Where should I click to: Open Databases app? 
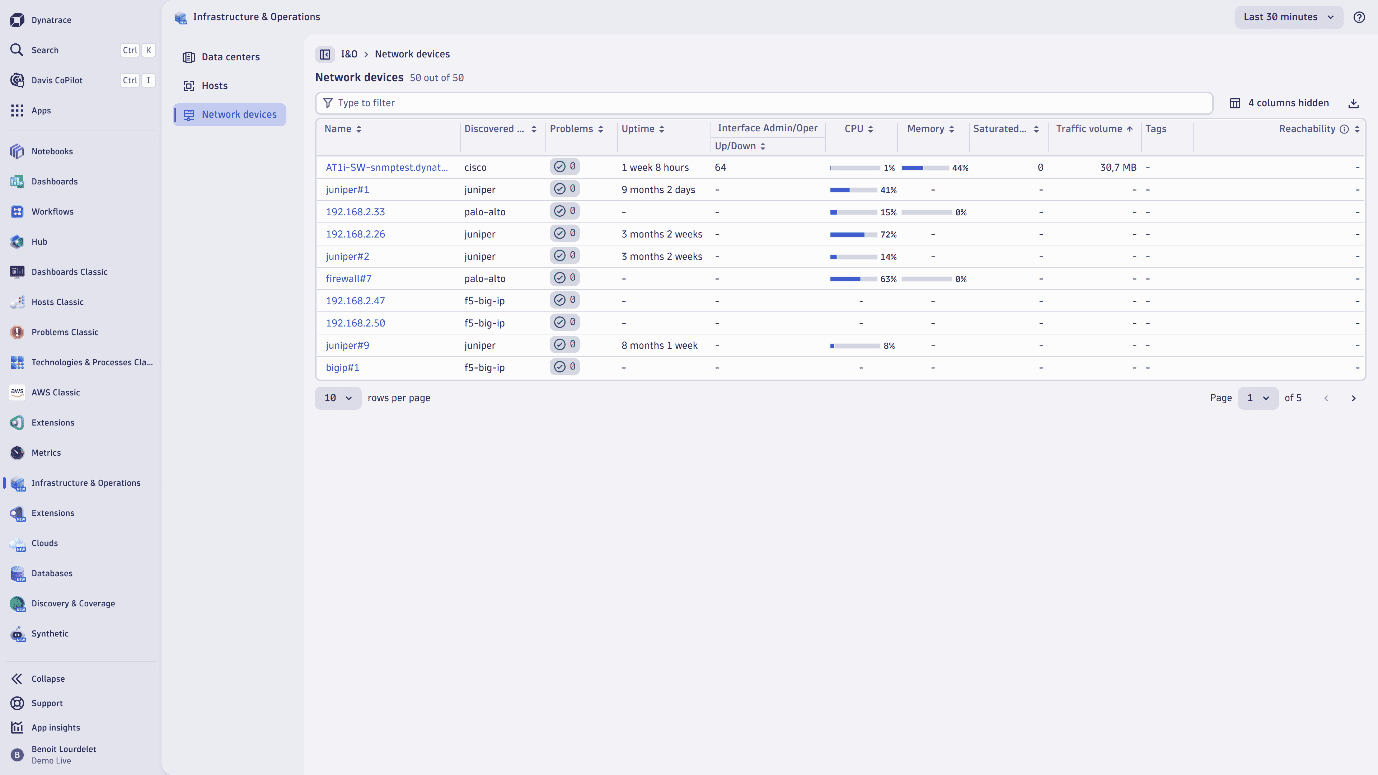pyautogui.click(x=52, y=573)
